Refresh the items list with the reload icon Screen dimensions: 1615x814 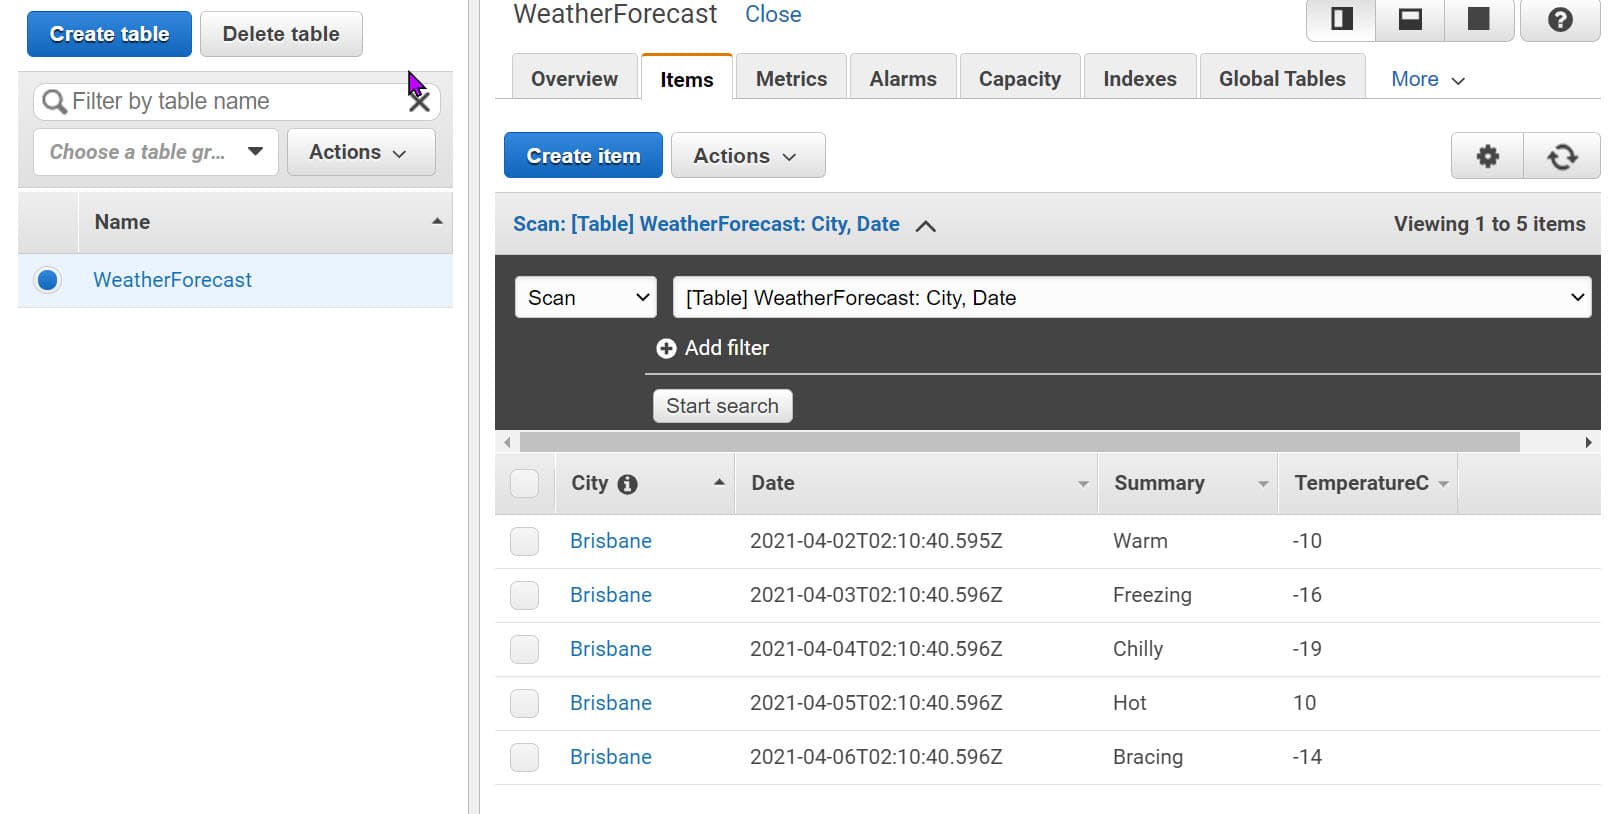pos(1562,156)
